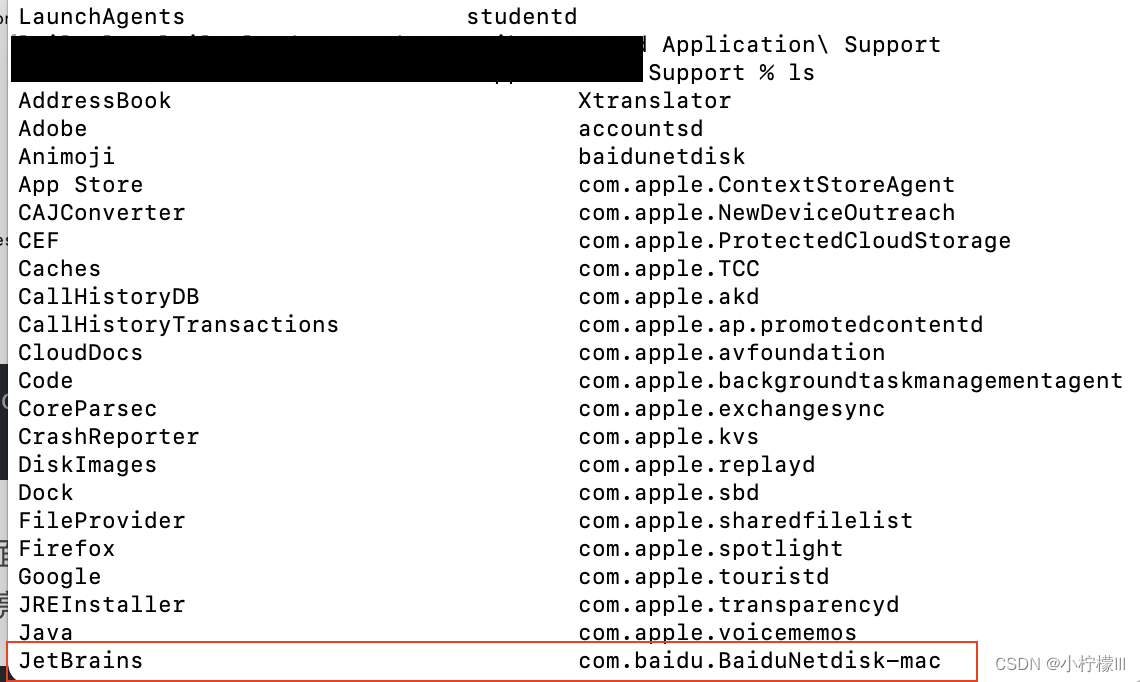Click the Firefox folder entry
Viewport: 1140px width, 682px height.
(x=66, y=549)
